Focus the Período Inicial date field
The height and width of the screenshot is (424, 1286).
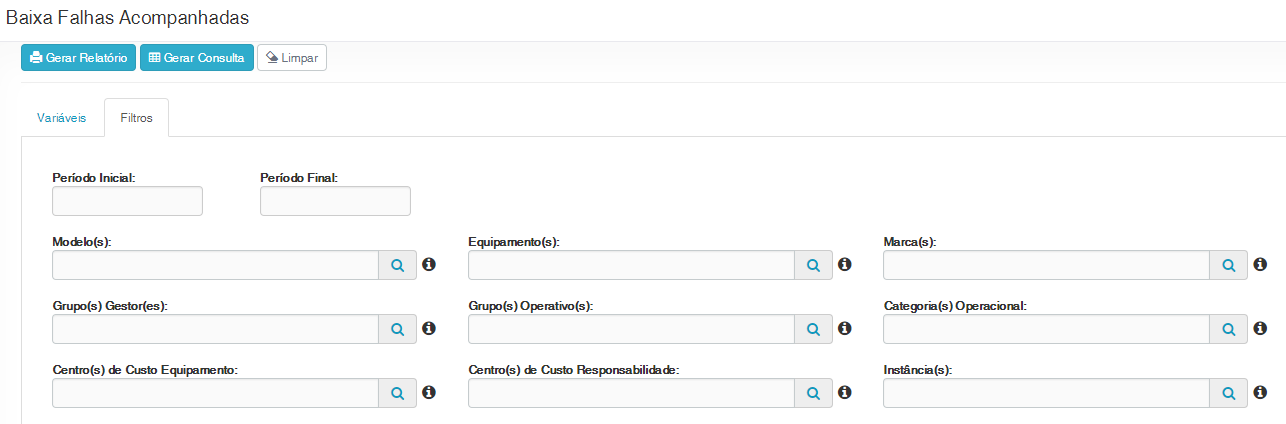coord(127,201)
